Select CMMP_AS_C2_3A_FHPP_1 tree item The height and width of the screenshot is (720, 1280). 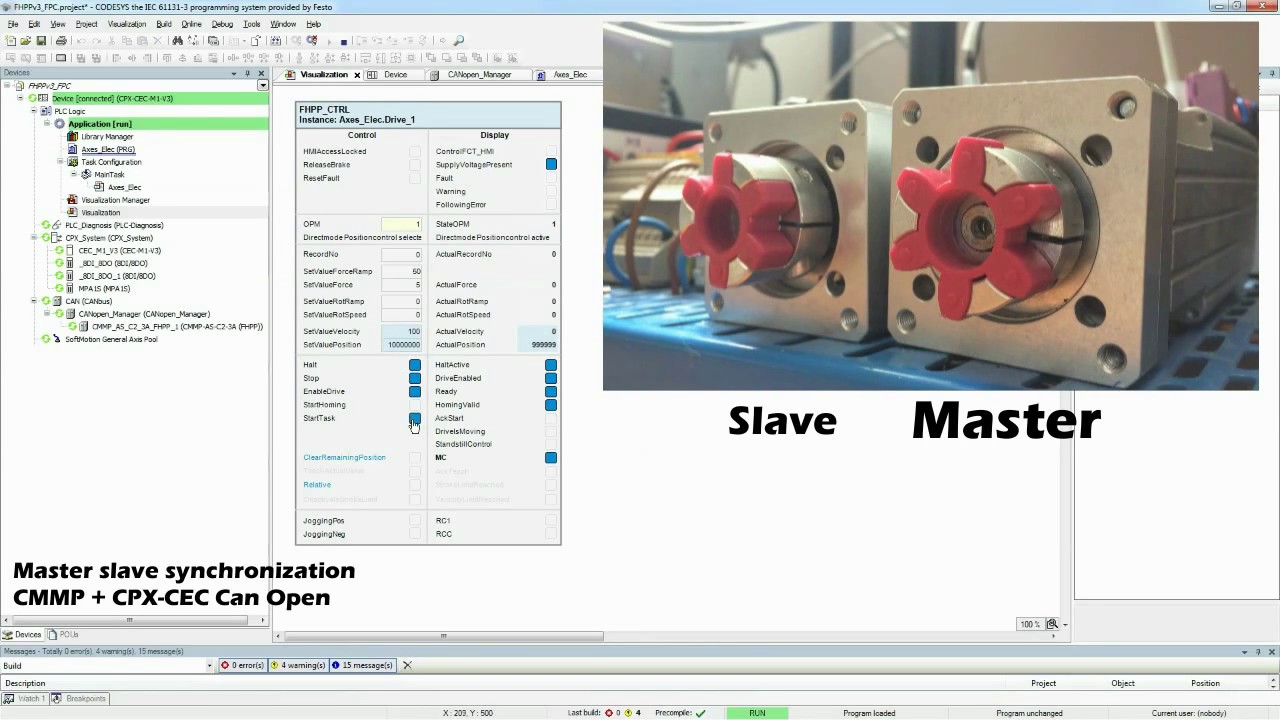177,327
